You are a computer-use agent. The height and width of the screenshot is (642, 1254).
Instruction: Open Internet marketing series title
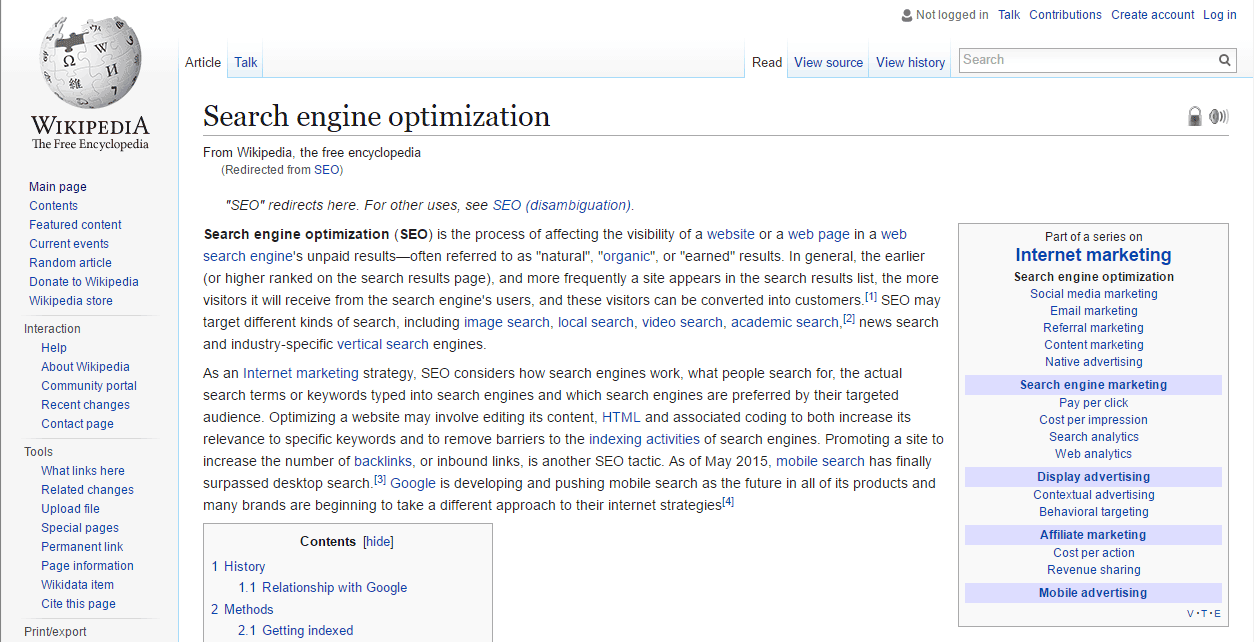tap(1093, 255)
